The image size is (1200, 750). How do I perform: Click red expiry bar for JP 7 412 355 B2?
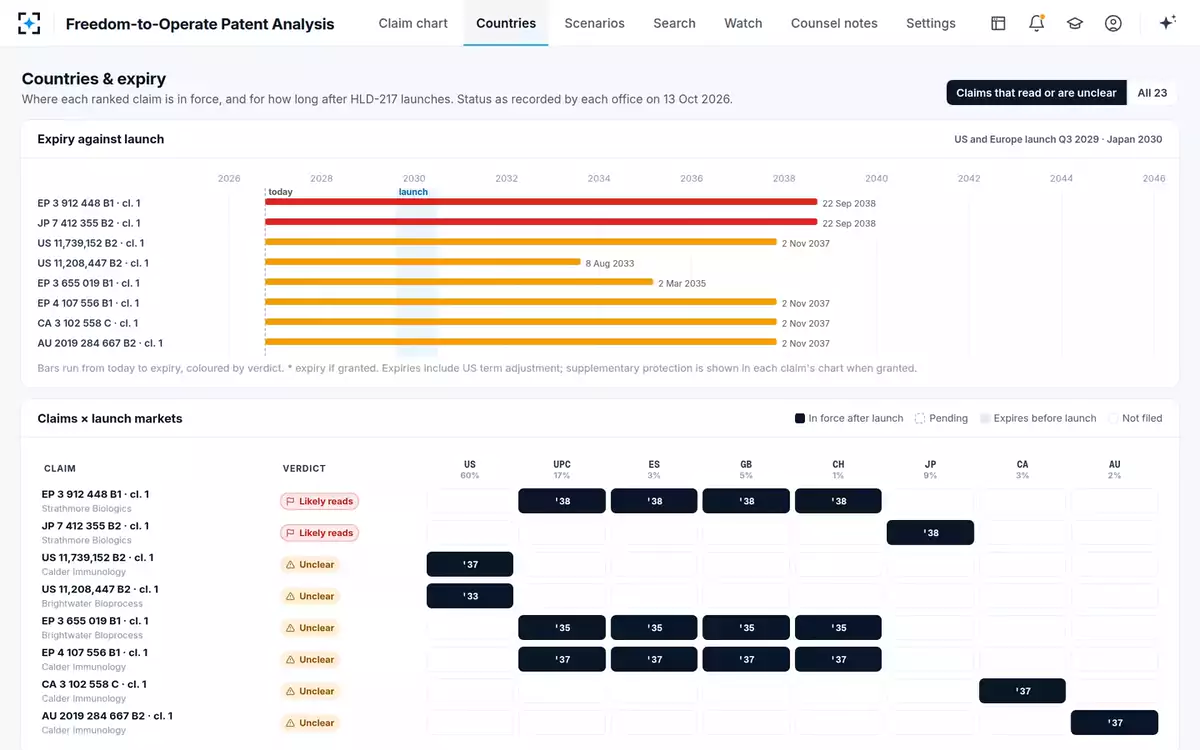(x=541, y=222)
